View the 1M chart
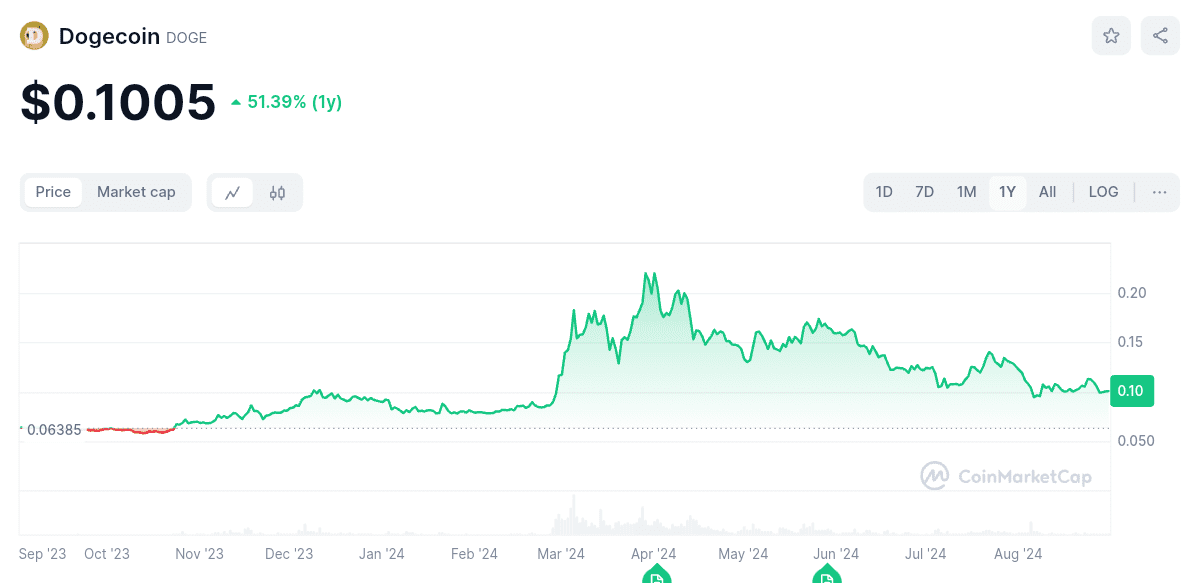 pos(965,192)
